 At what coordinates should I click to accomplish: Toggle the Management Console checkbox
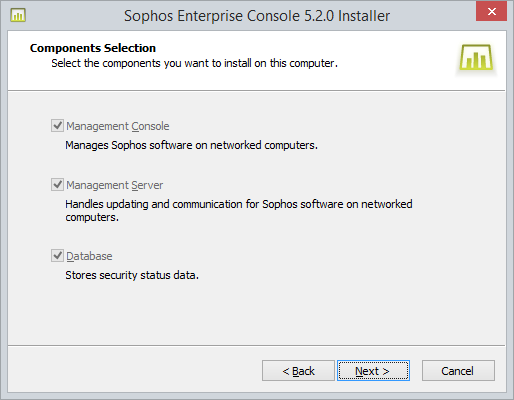click(x=57, y=126)
